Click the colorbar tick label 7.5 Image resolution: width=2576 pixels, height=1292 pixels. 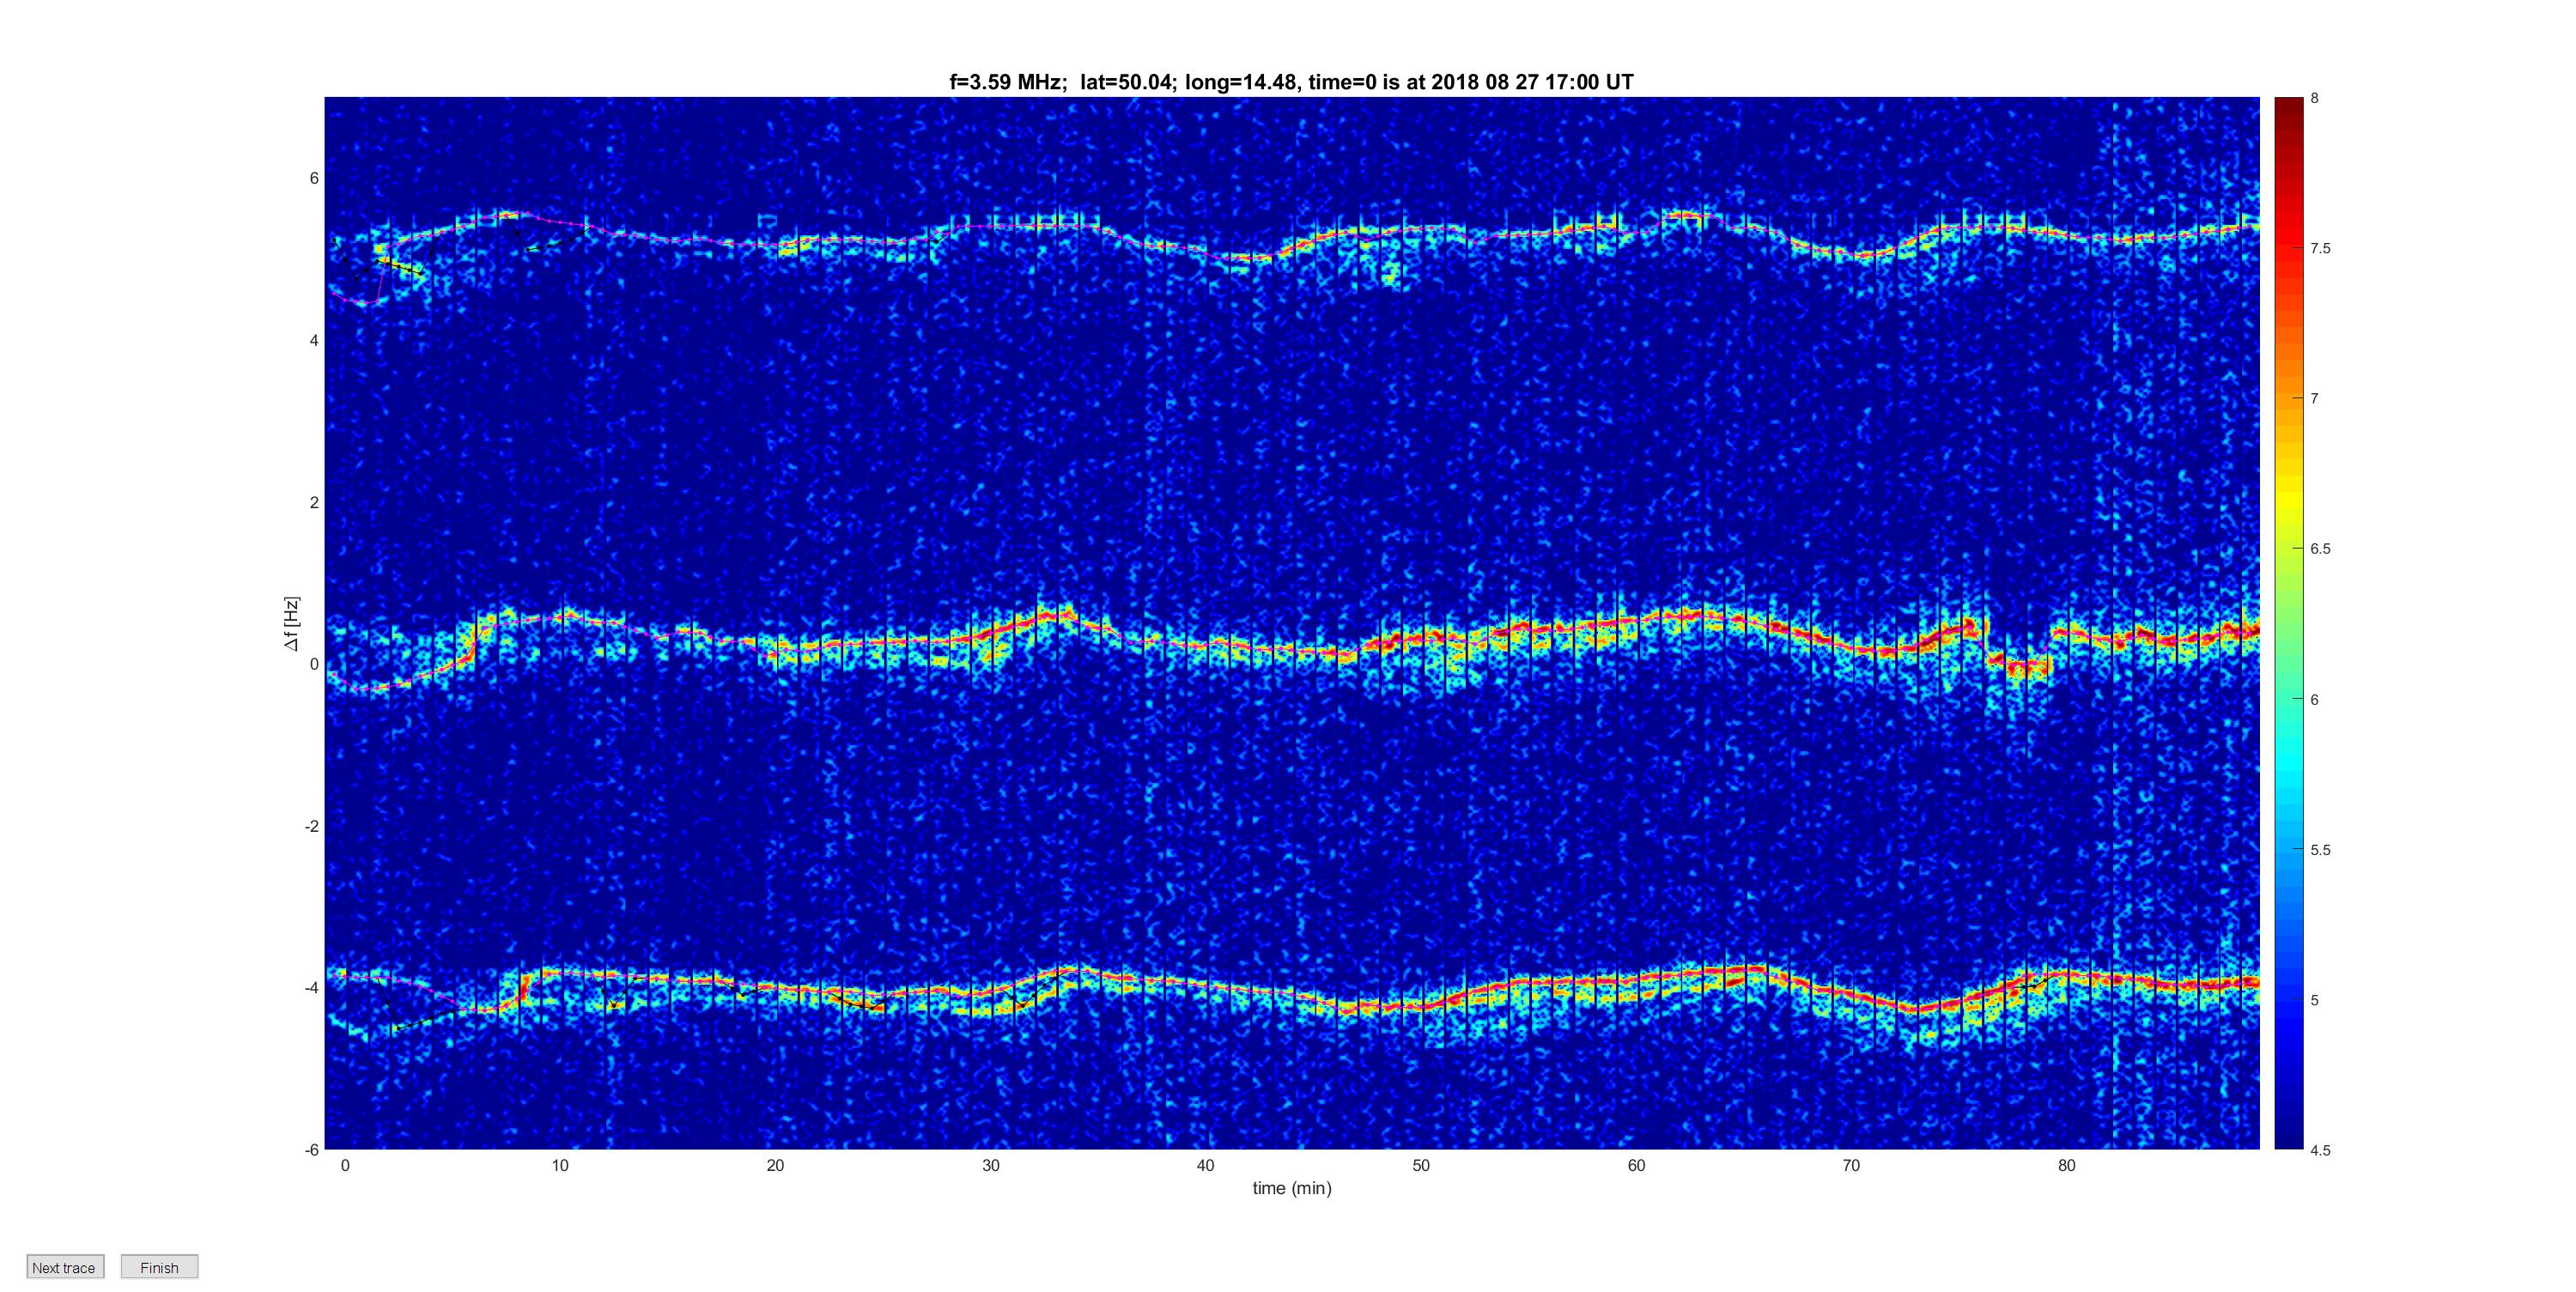pos(2320,248)
